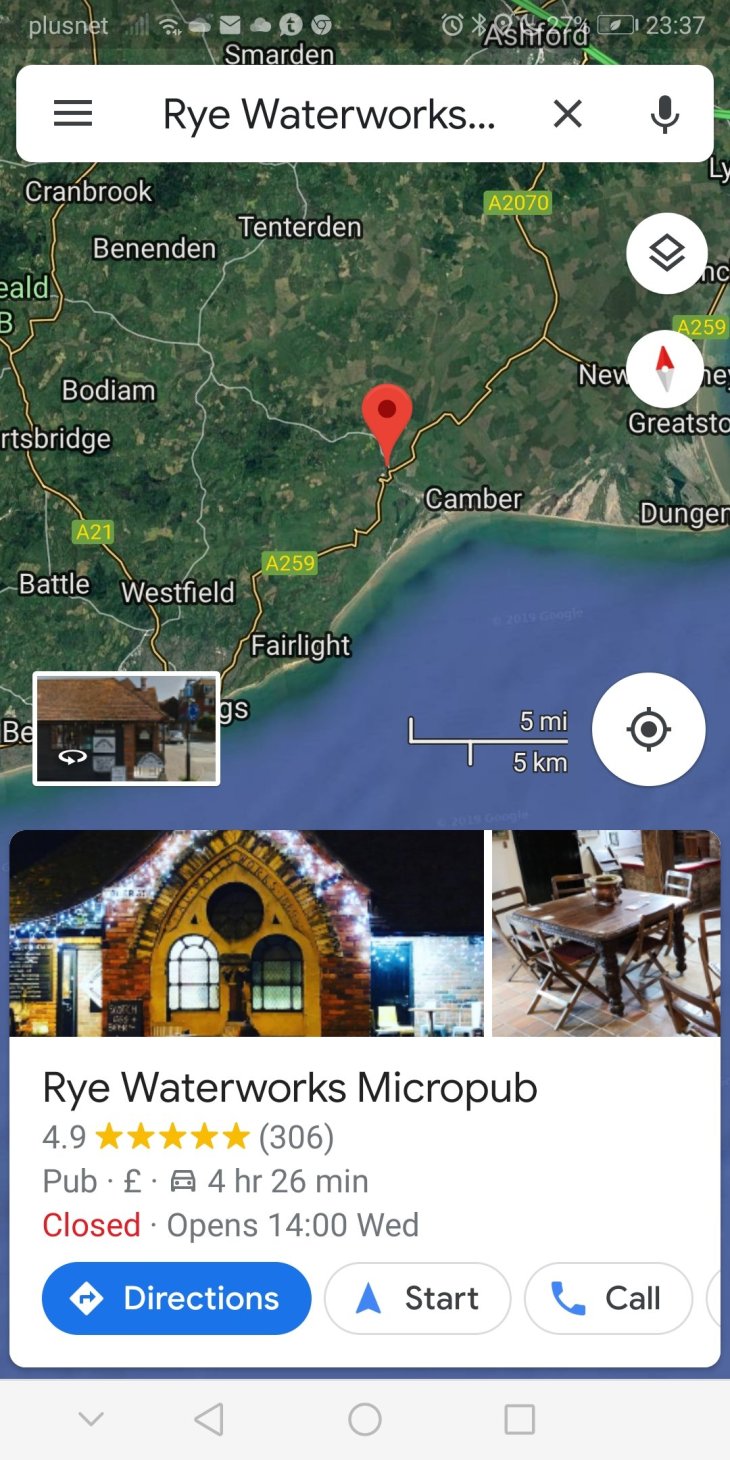Screen dimensions: 730x1460
Task: Tap the Directions button
Action: (x=176, y=1298)
